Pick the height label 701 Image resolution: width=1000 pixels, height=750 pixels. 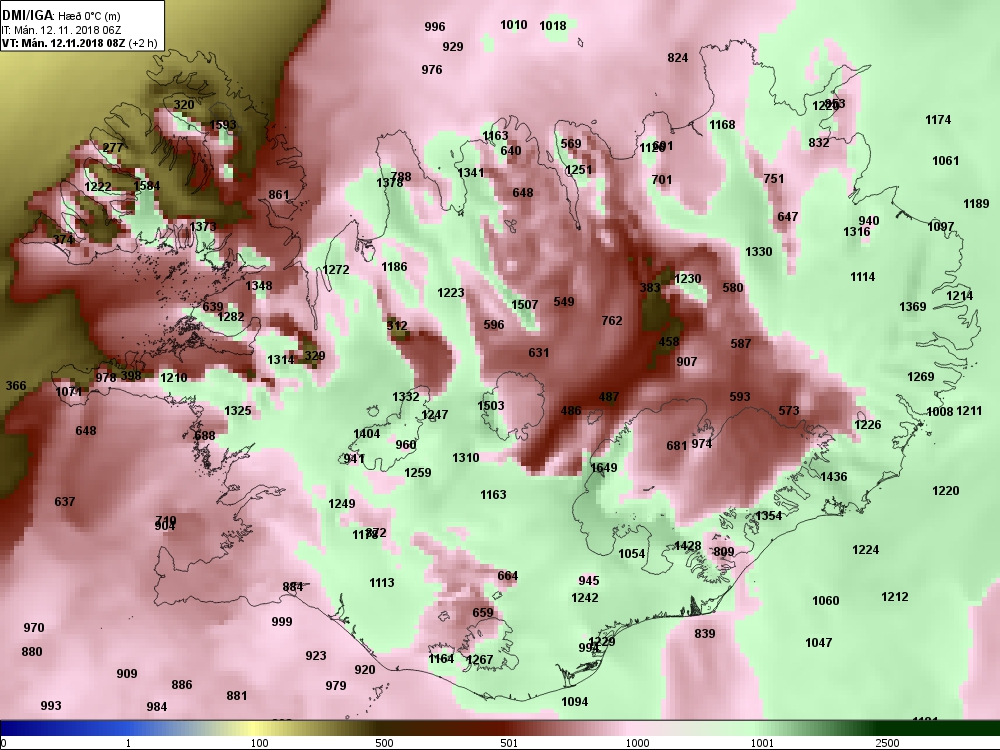pyautogui.click(x=661, y=180)
